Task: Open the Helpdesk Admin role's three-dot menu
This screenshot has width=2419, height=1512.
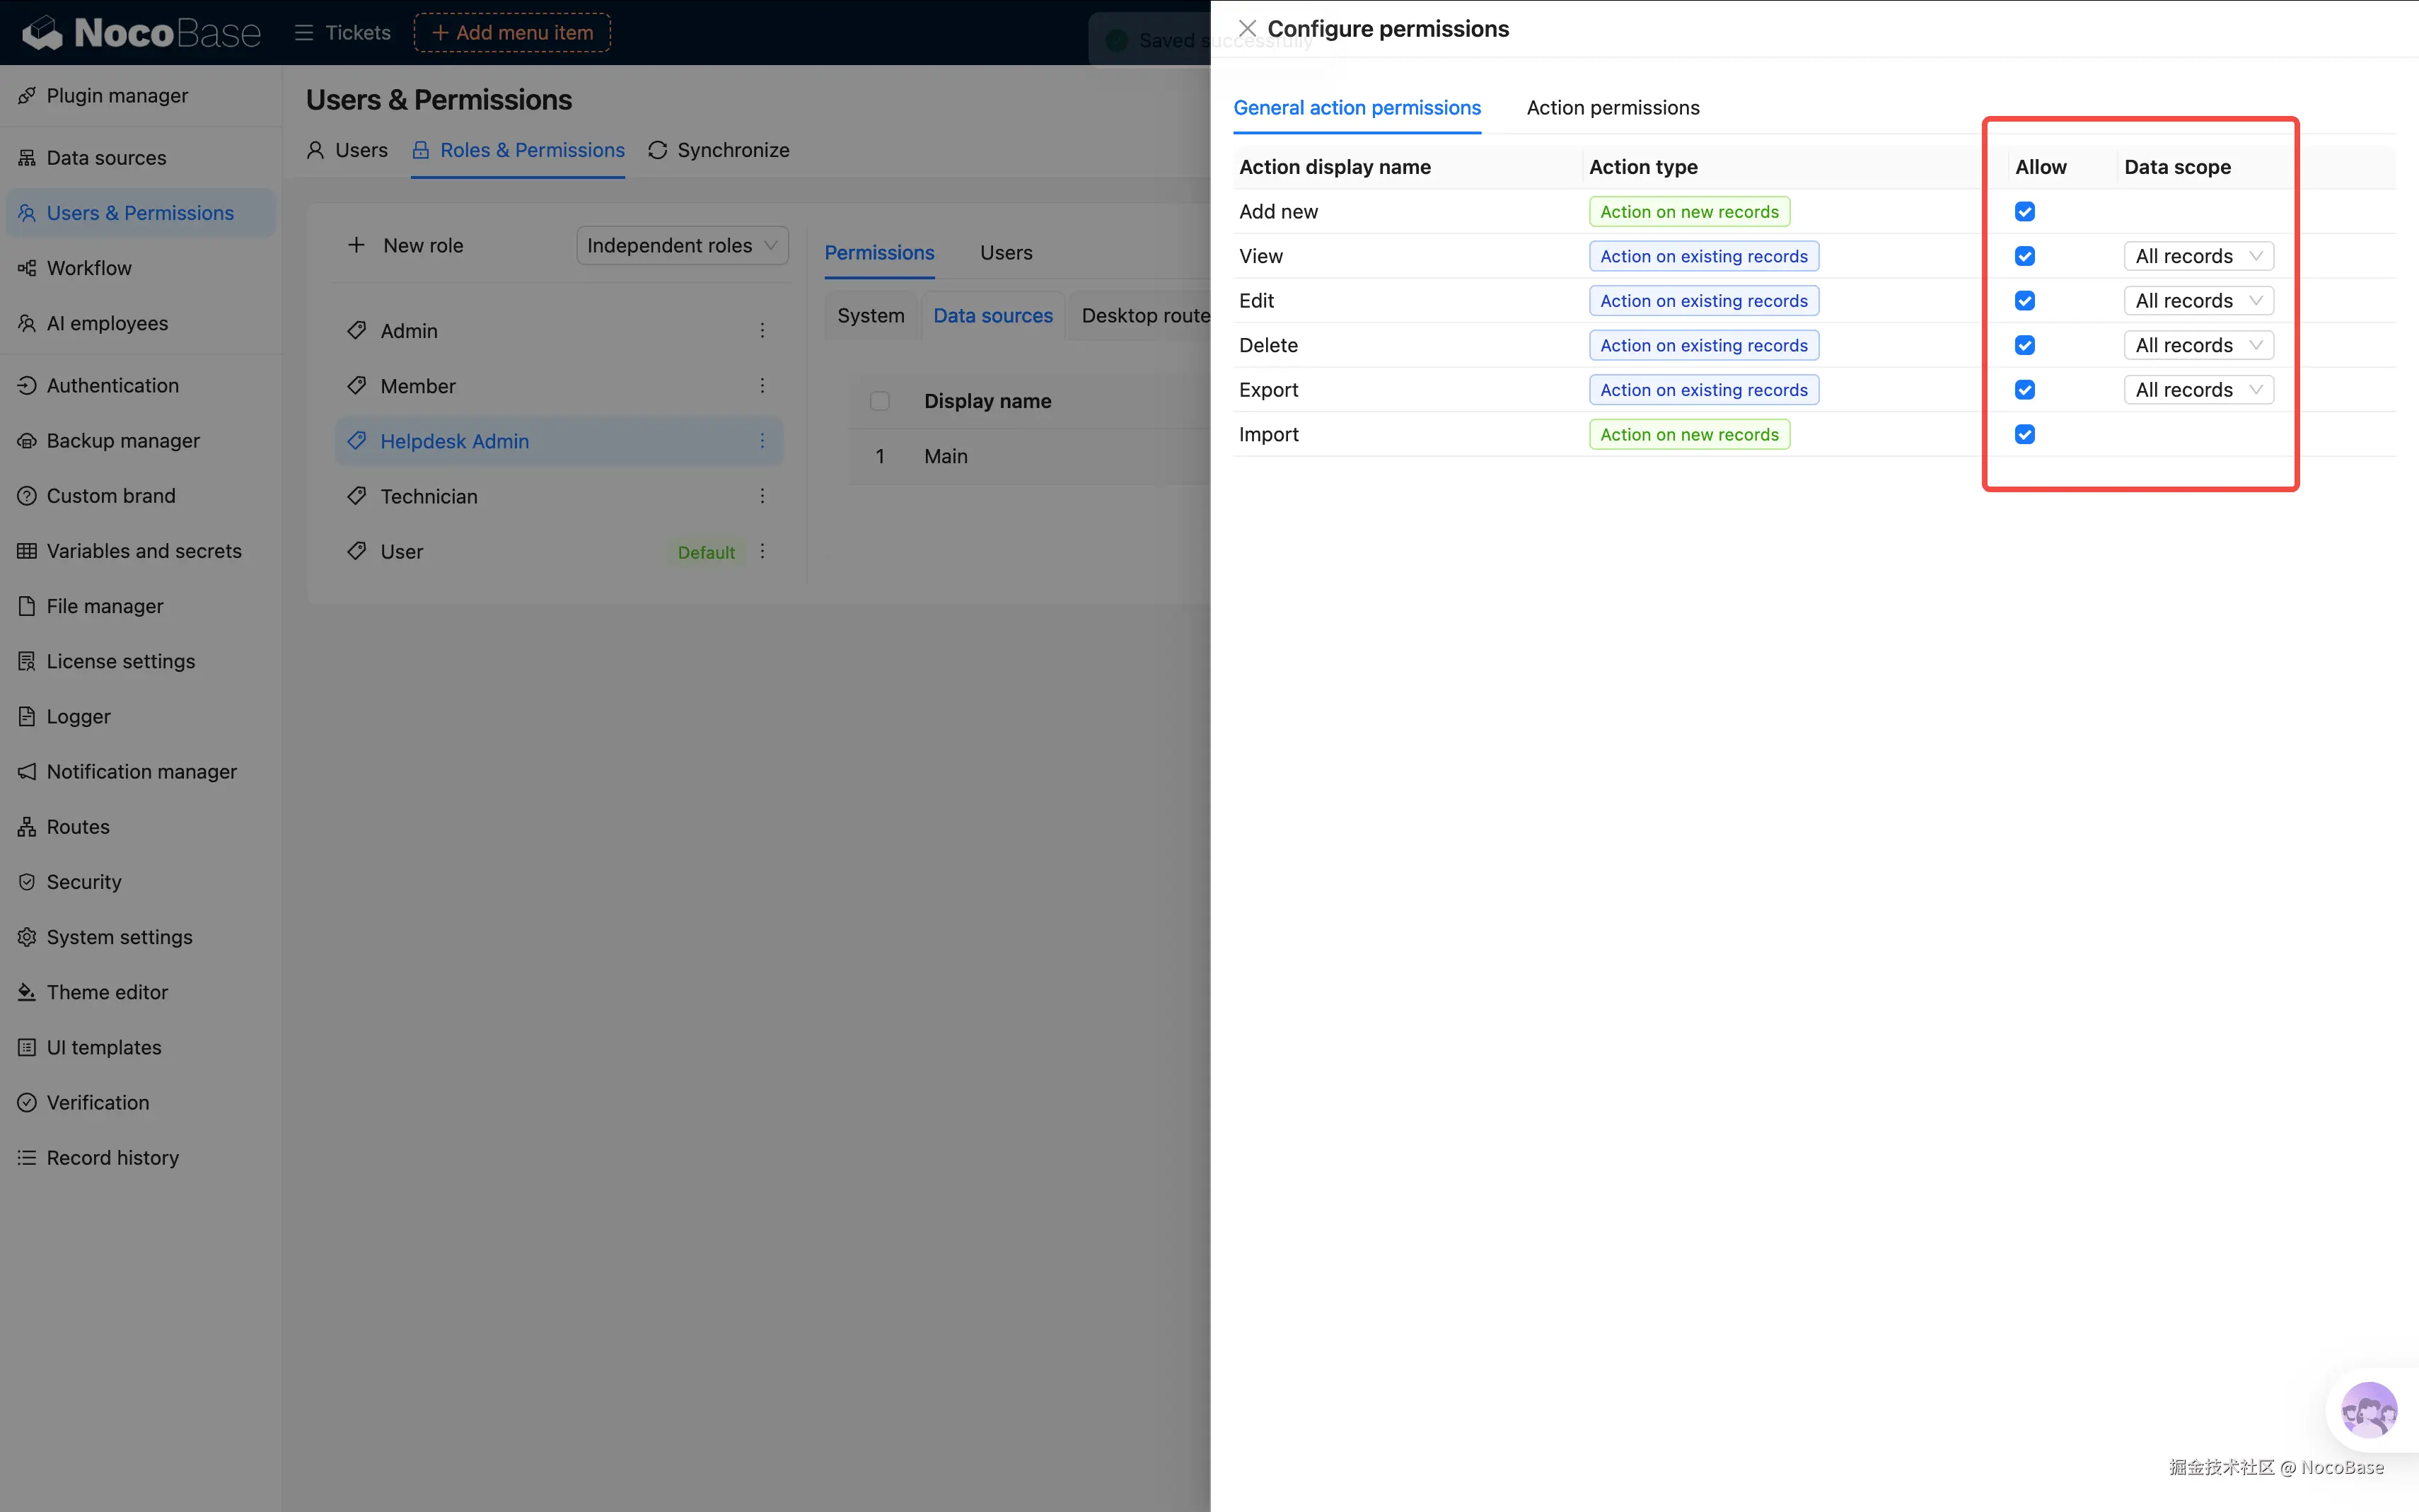Action: click(762, 441)
